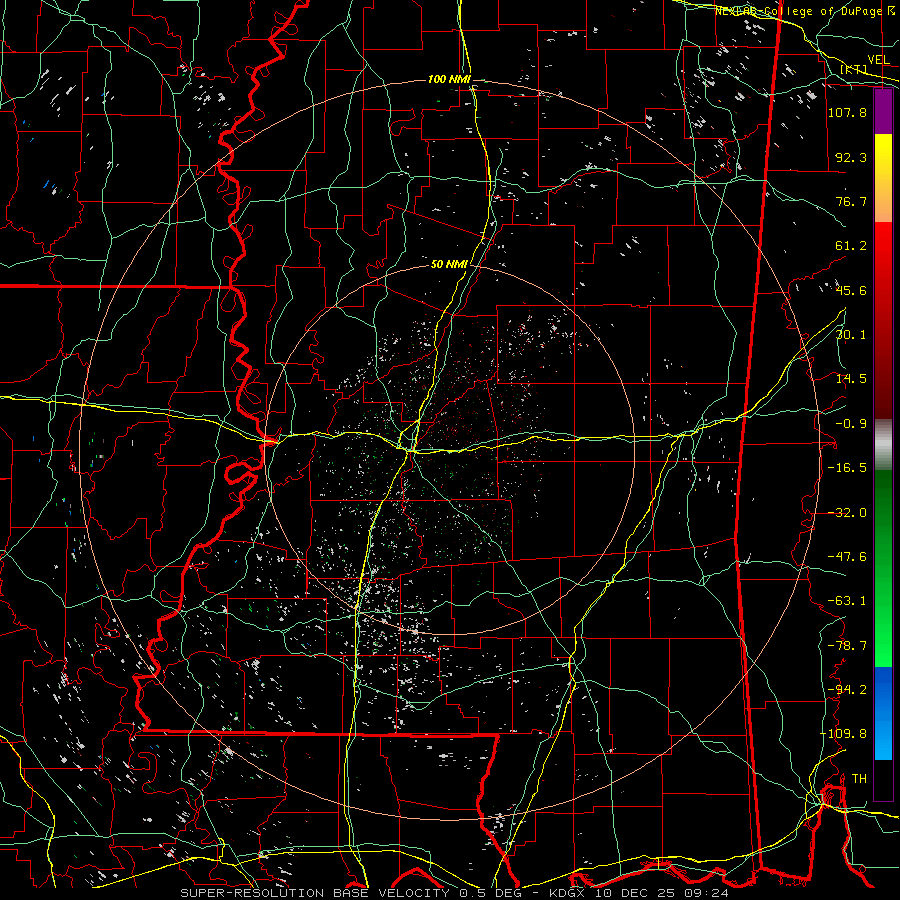Click the 14.5 velocity legend value
Screen dimensions: 900x900
click(851, 379)
